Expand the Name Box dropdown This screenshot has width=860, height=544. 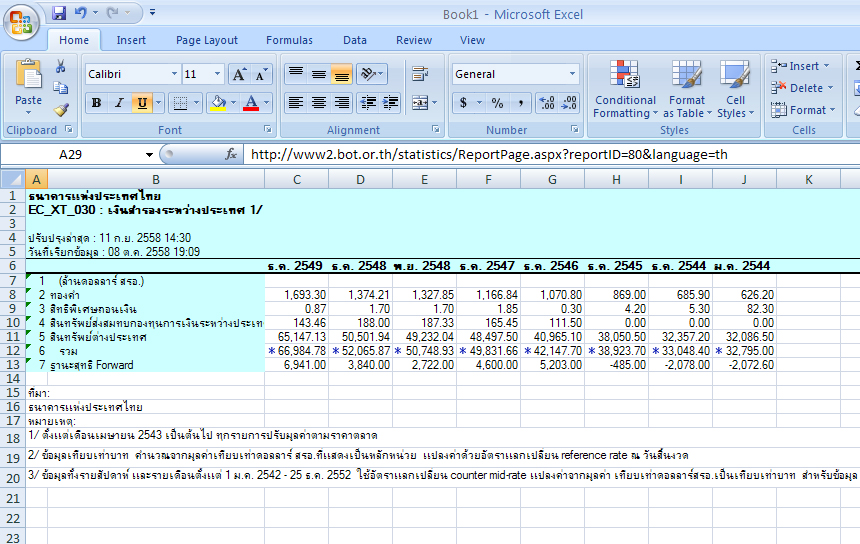pyautogui.click(x=149, y=155)
